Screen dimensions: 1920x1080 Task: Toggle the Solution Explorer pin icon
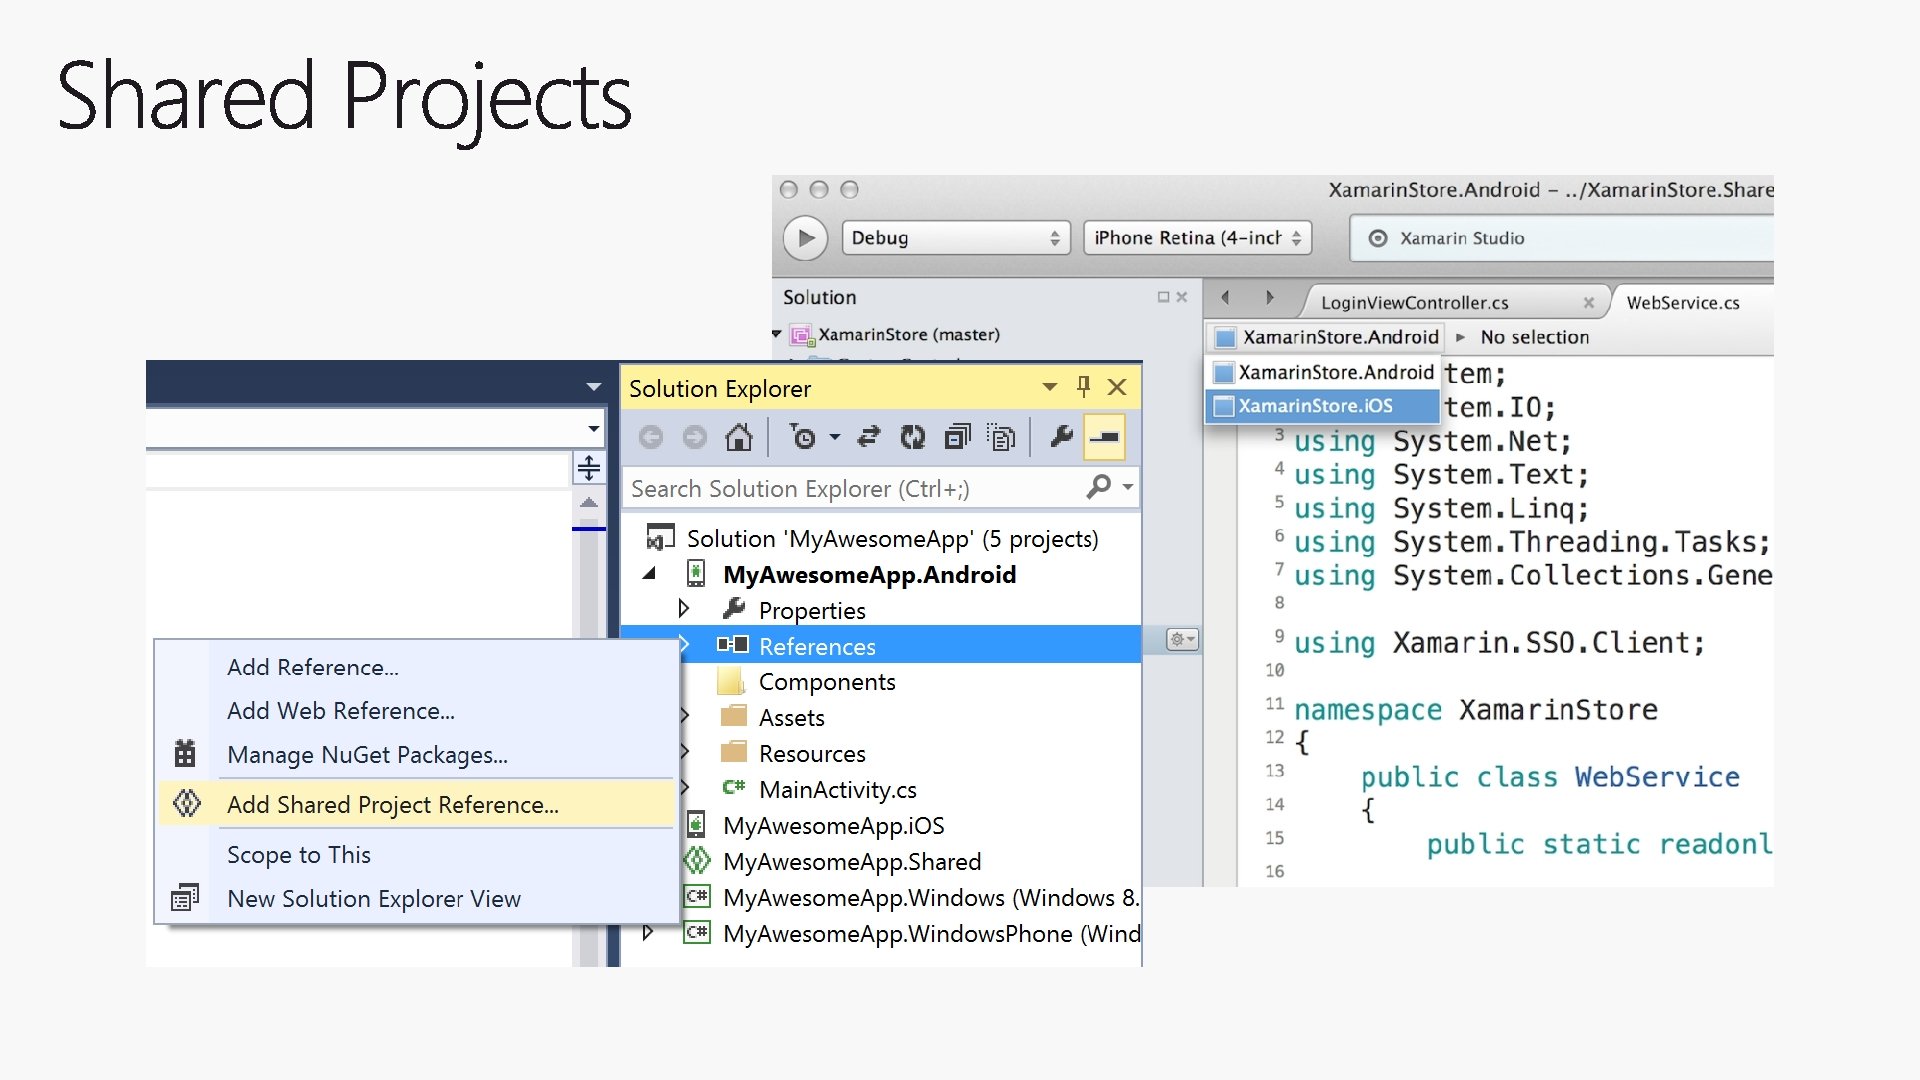click(1083, 387)
